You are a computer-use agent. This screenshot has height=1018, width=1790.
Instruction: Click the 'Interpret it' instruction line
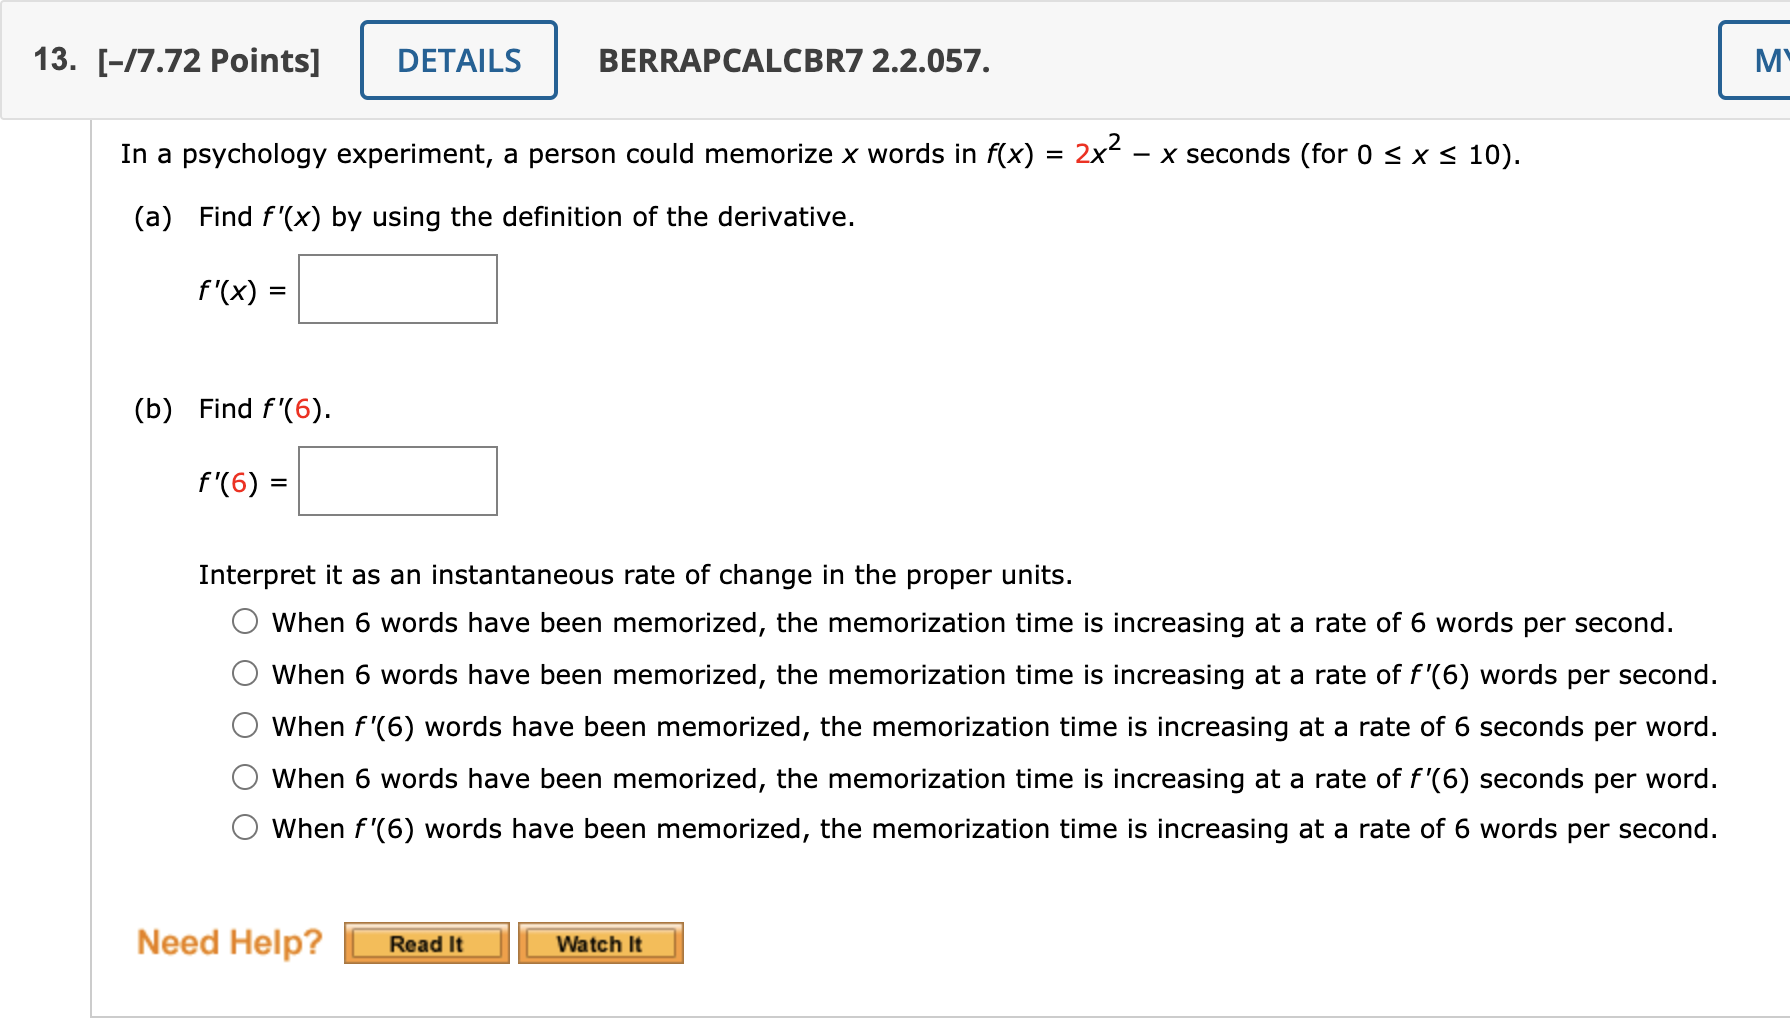(634, 574)
